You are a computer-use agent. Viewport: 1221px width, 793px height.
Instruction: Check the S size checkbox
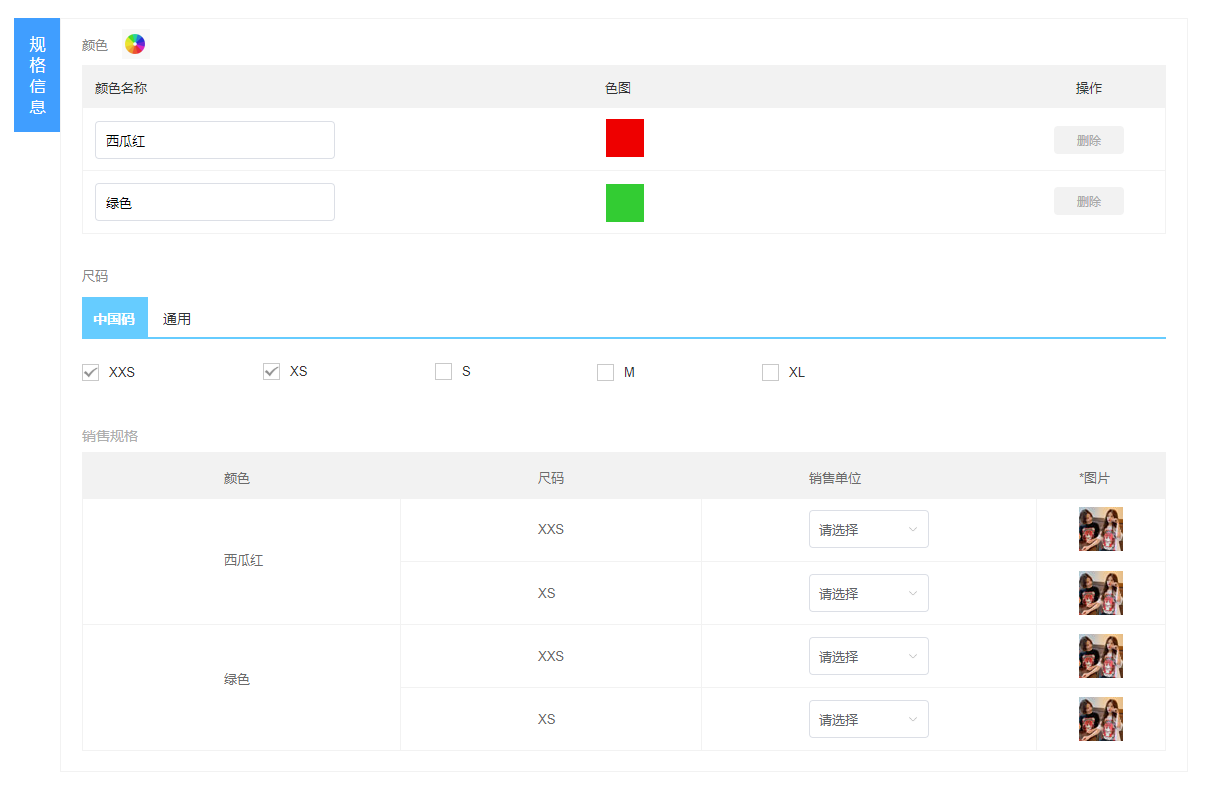pos(444,372)
